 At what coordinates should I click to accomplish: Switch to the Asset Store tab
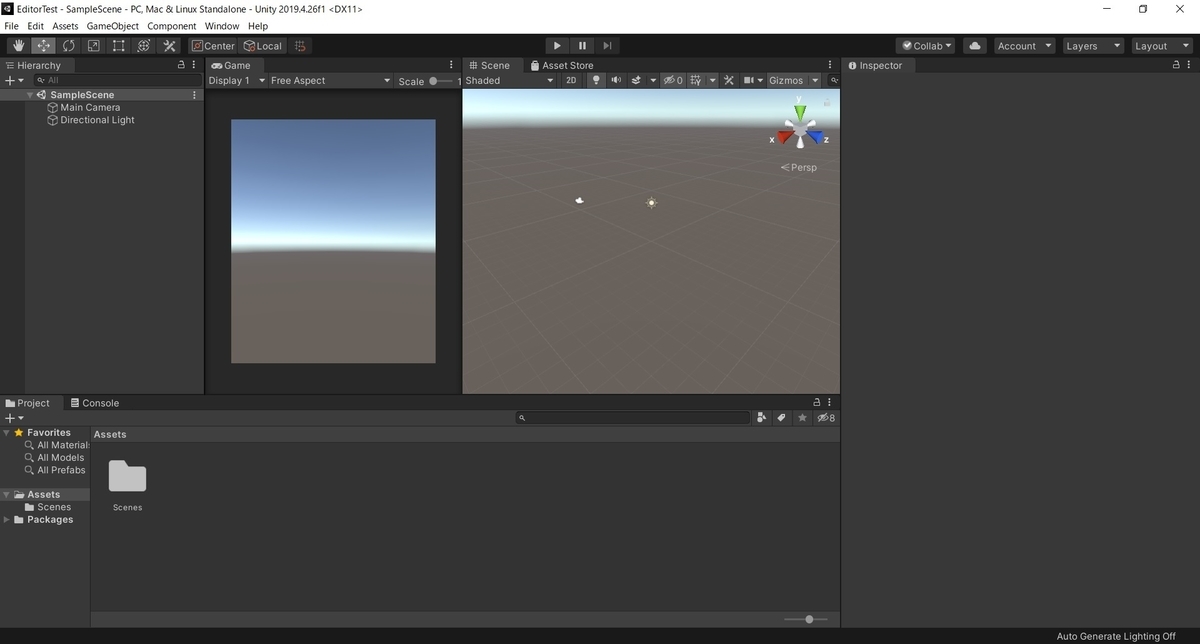point(561,65)
